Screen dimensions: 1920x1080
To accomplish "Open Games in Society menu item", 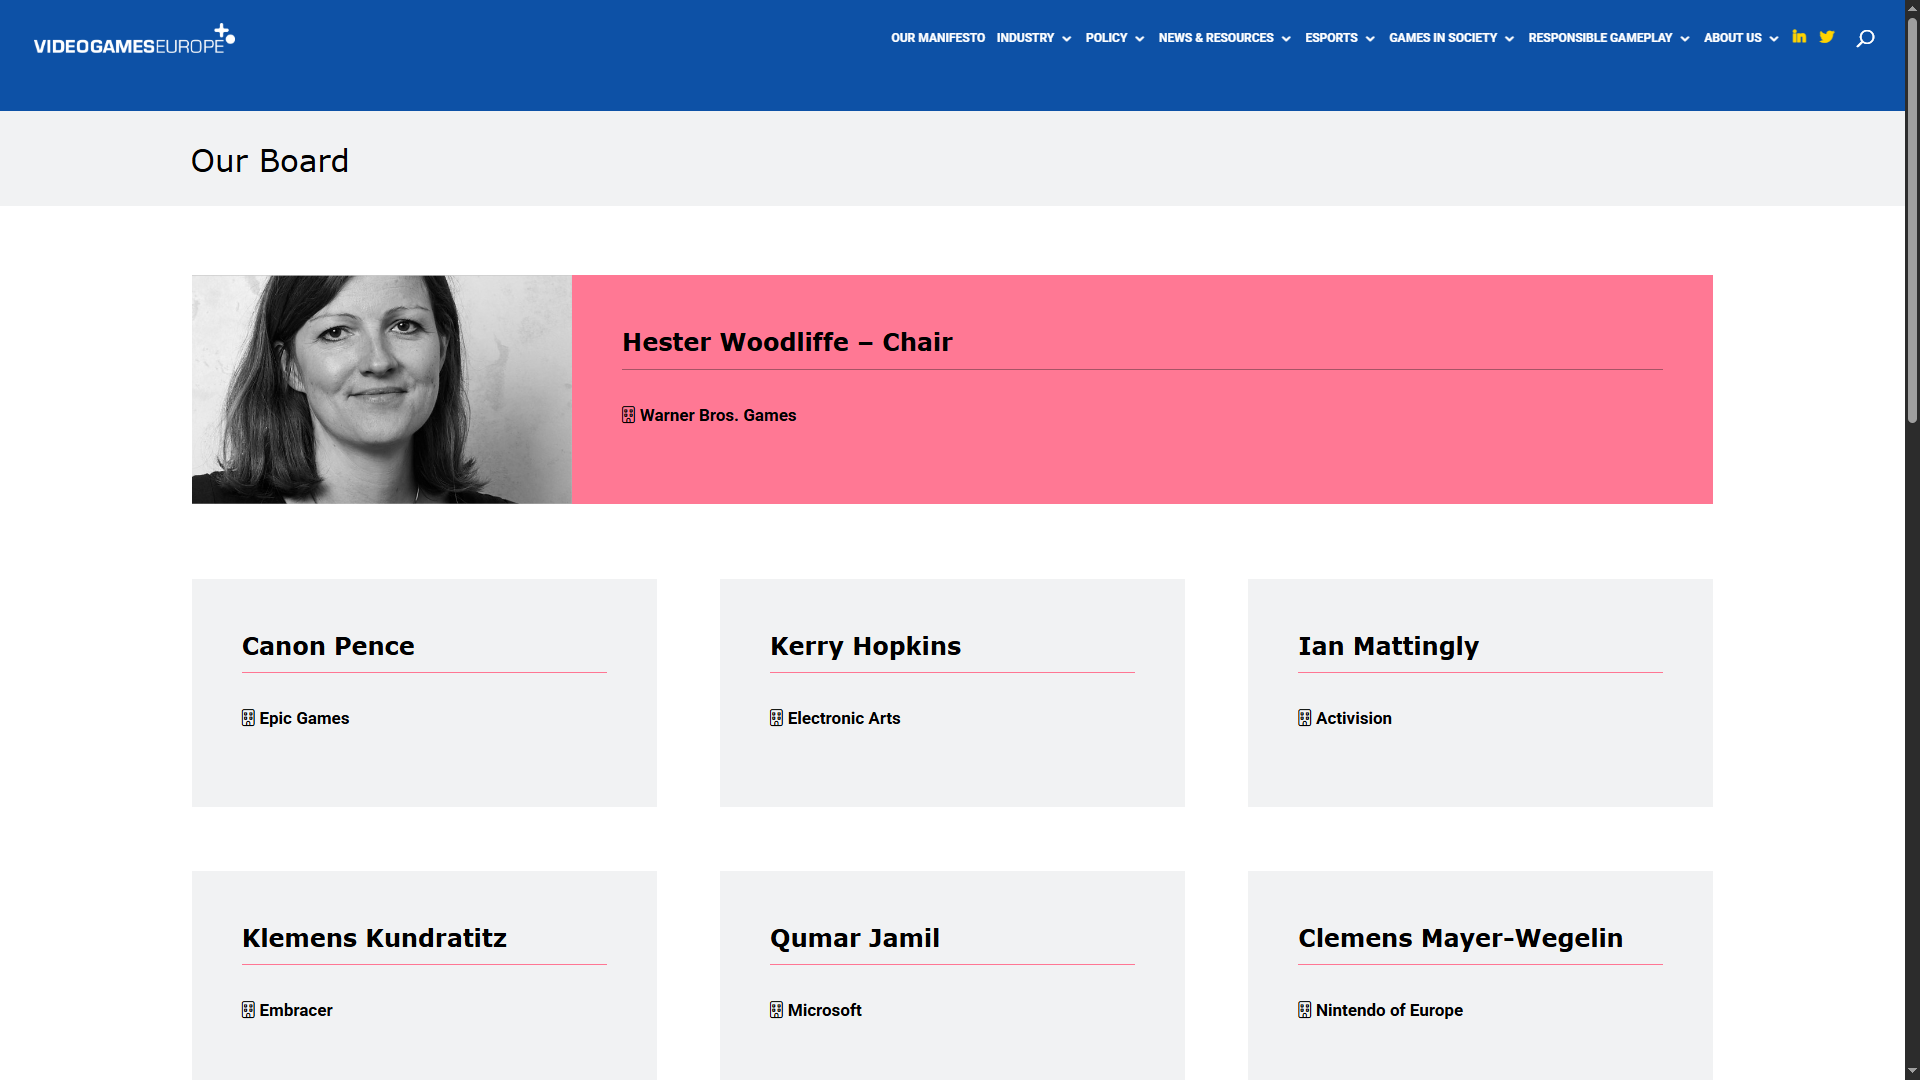I will pyautogui.click(x=1443, y=38).
